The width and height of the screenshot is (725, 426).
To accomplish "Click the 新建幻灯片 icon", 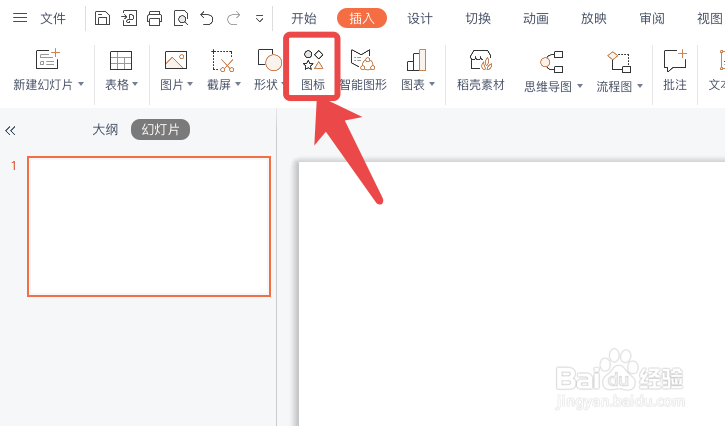I will click(48, 60).
